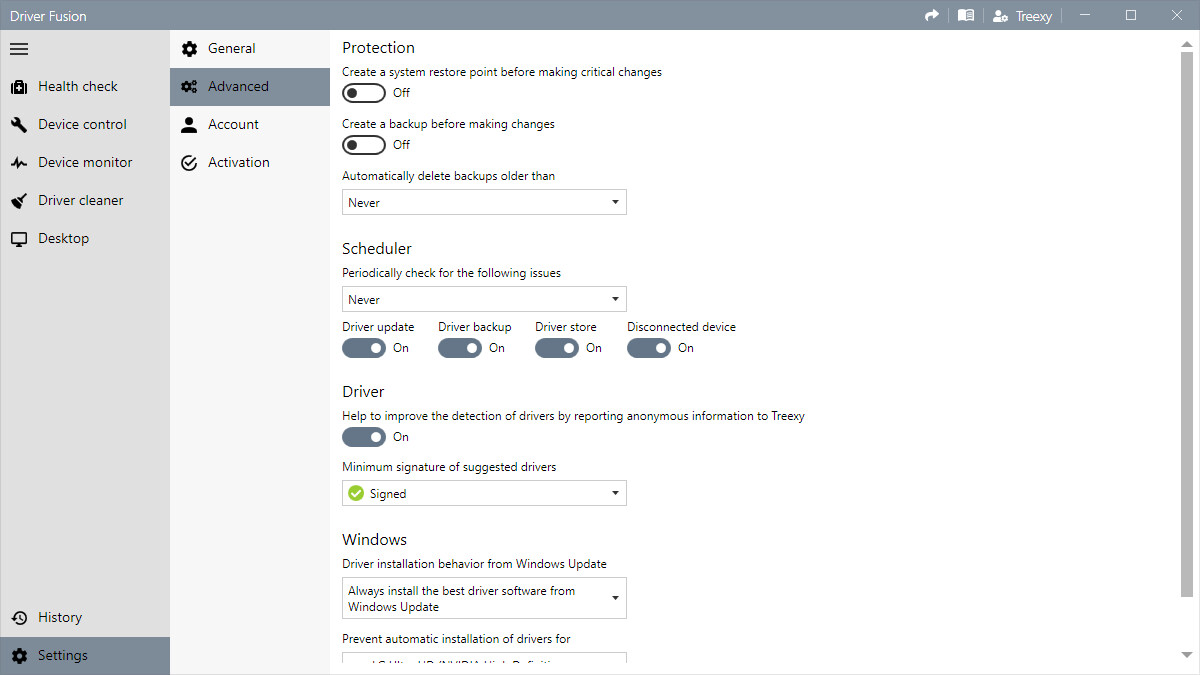Click the vertical scrollbar thumb
The width and height of the screenshot is (1200, 675).
(x=1187, y=320)
